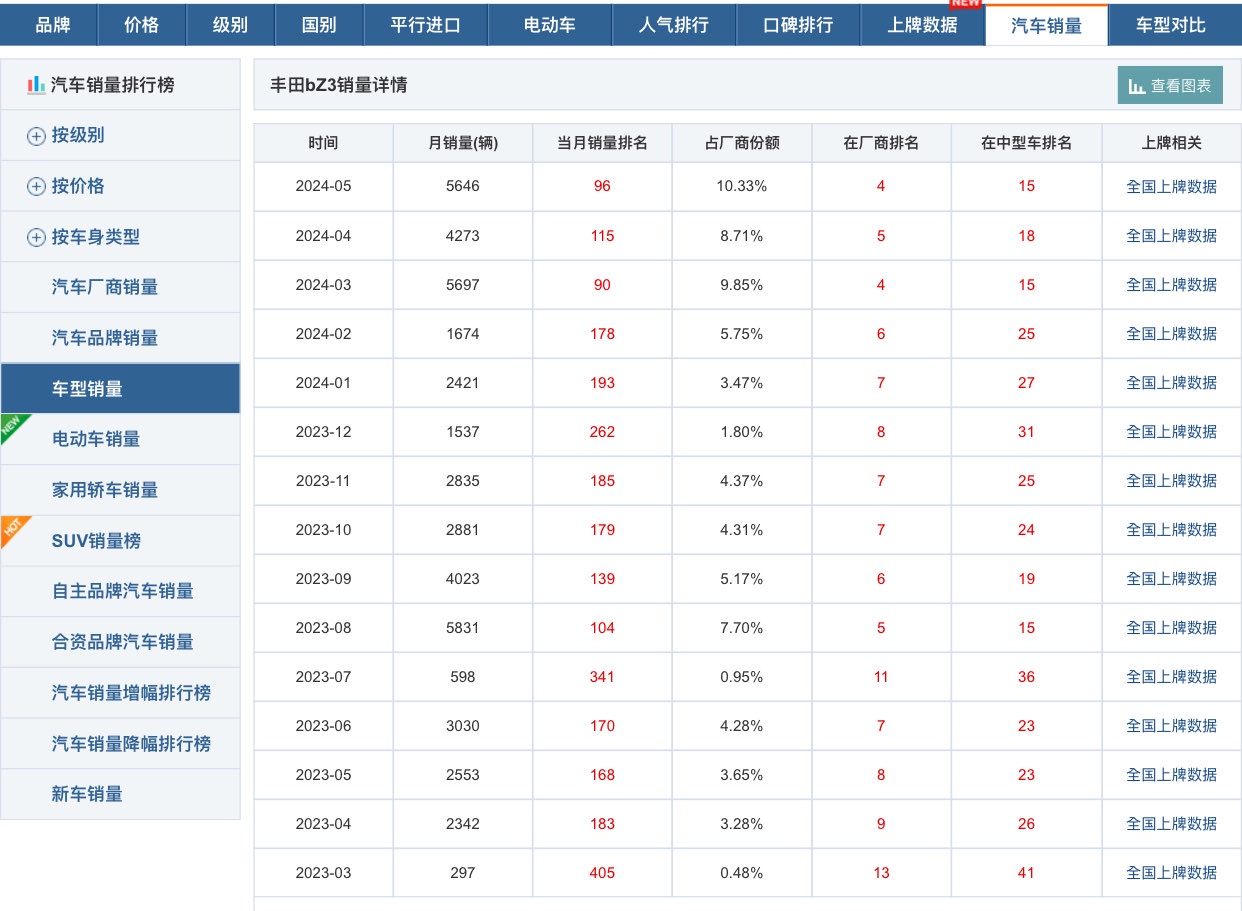Go to the 车型对比 tab
1242x911 pixels.
tap(1170, 25)
